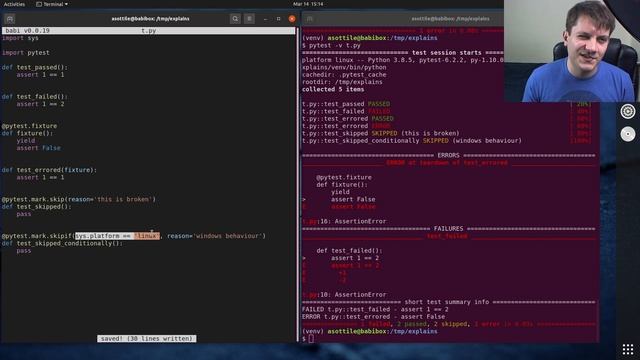Screen dimensions: 640x360
Task: Click 'def test_skipped_conditionally():' line
Action: tap(62, 244)
